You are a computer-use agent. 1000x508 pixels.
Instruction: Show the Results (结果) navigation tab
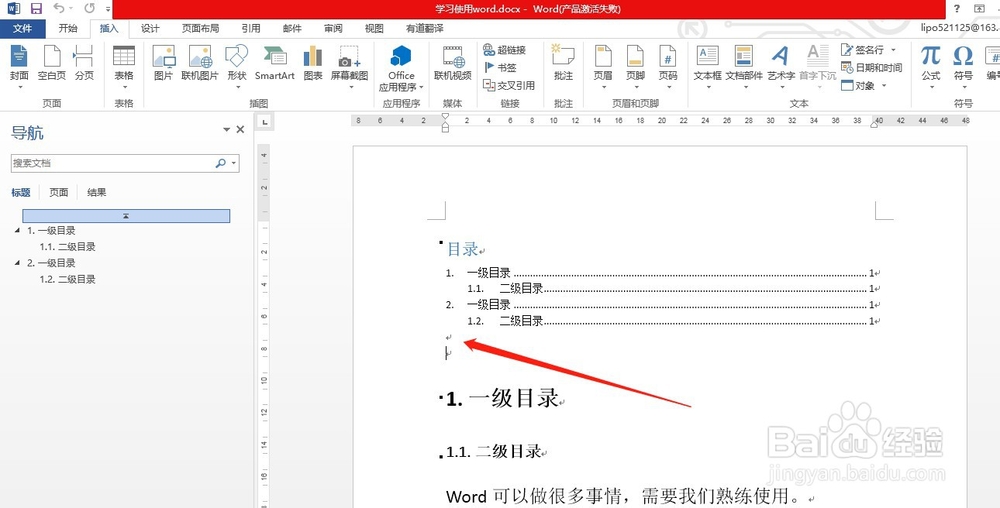pos(97,192)
